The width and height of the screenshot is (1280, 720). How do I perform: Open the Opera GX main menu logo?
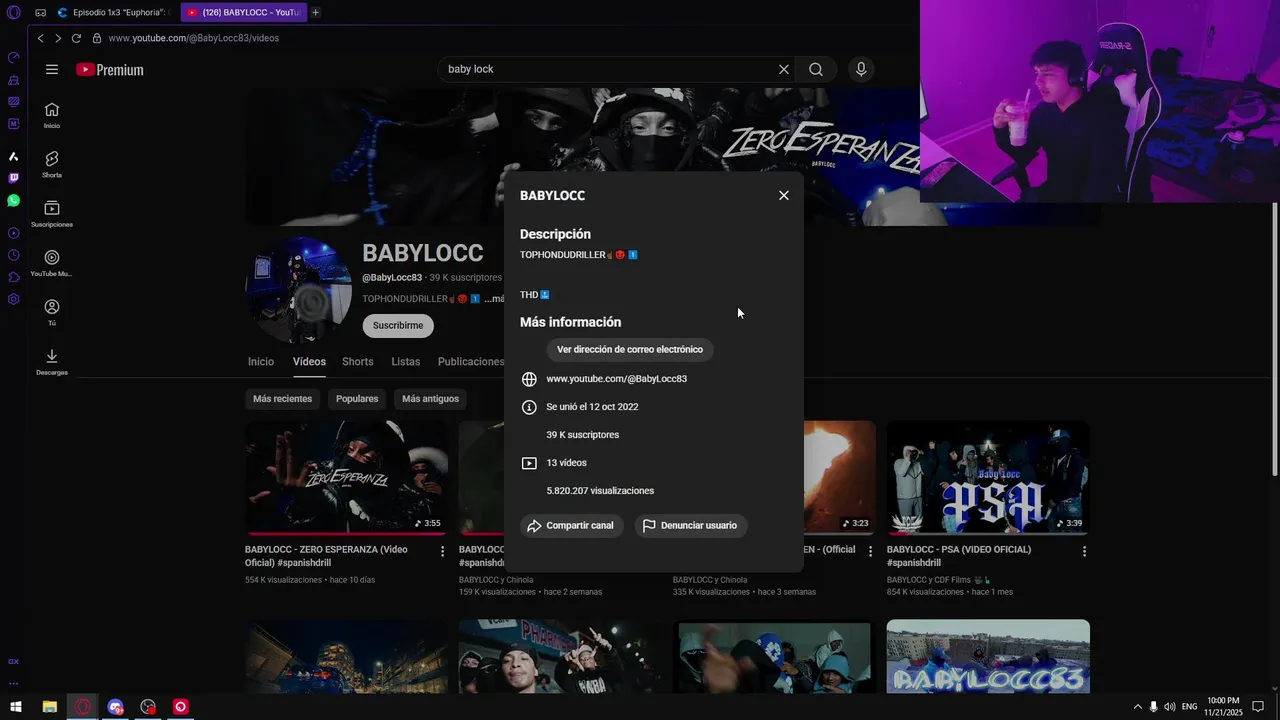tap(13, 13)
